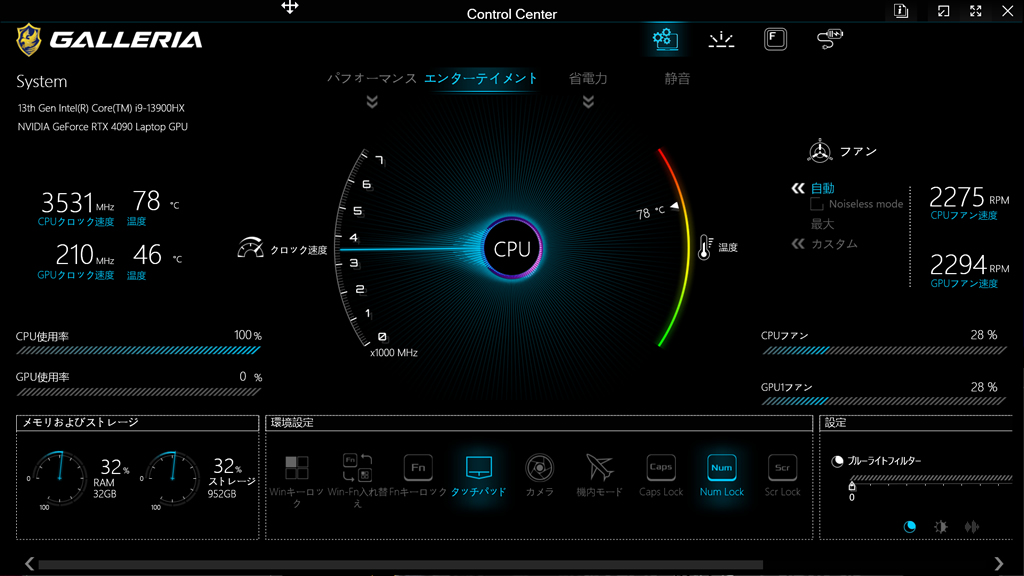Click the GALLERIA logo
Screen dimensions: 1024x576
coord(109,40)
